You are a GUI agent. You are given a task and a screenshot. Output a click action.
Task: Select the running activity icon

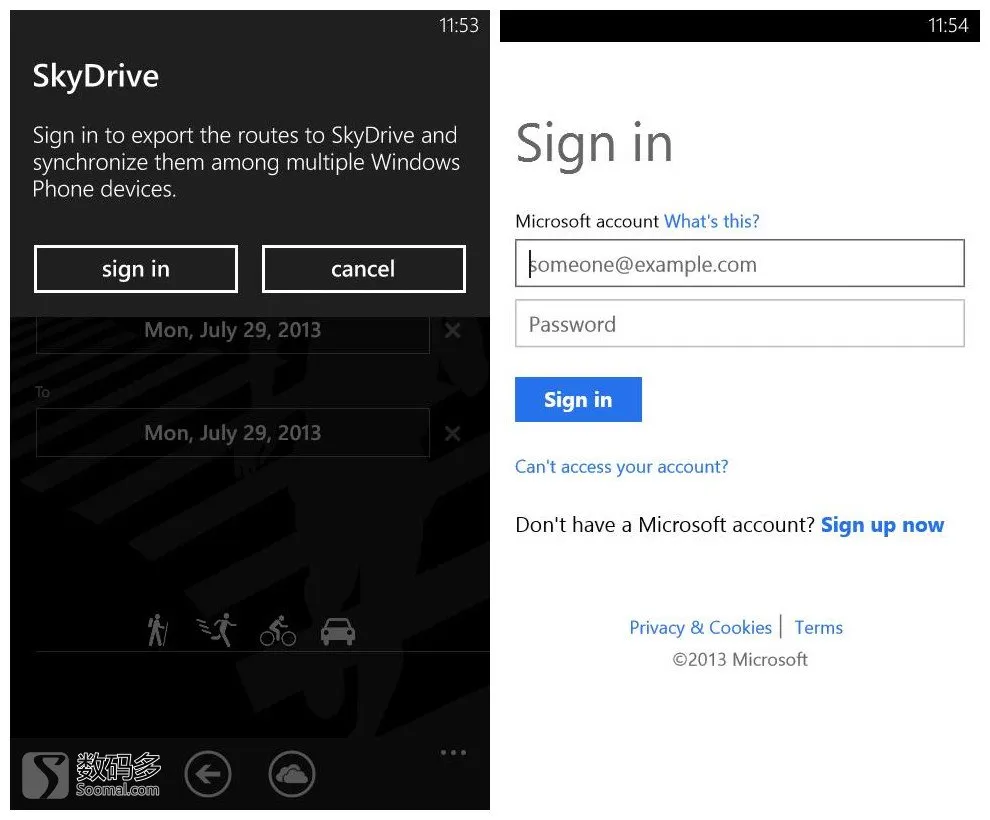217,630
